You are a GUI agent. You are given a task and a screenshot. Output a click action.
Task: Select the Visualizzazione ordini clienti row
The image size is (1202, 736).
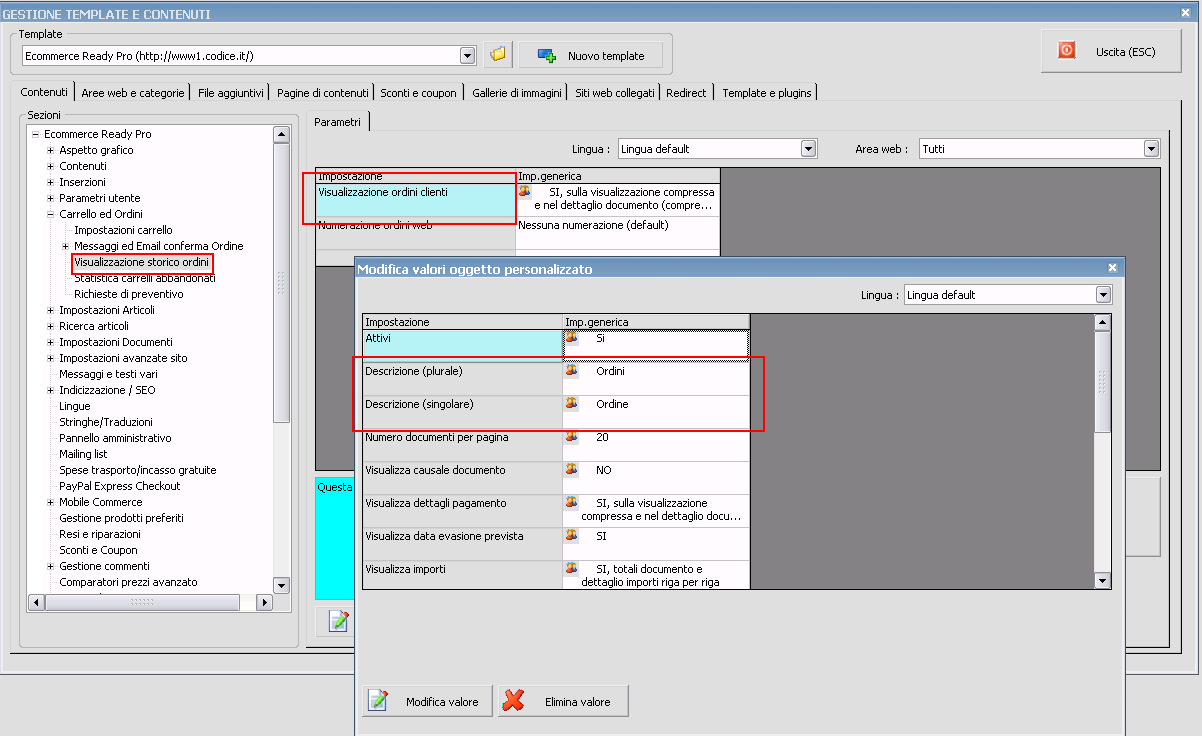[x=416, y=200]
